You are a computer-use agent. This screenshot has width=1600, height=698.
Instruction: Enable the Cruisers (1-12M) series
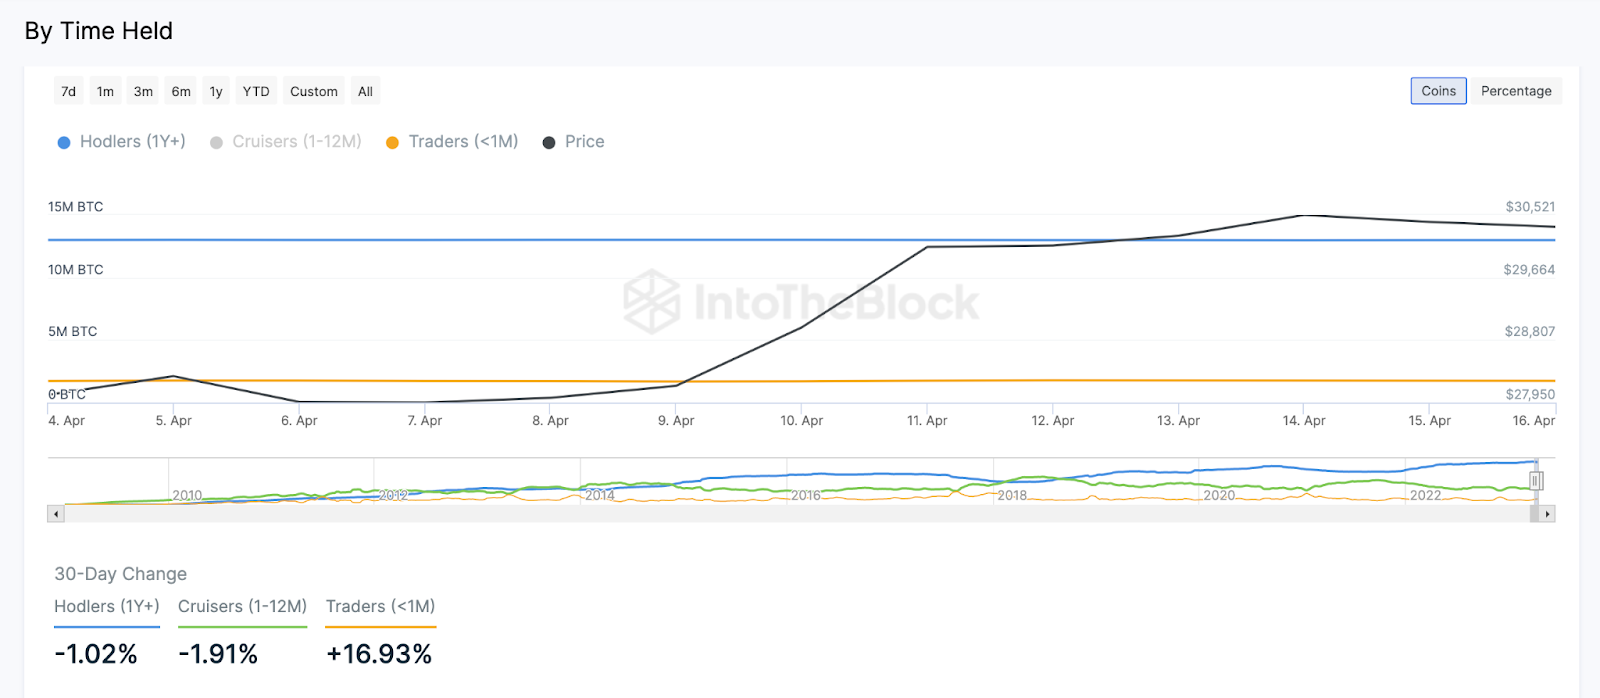[296, 142]
